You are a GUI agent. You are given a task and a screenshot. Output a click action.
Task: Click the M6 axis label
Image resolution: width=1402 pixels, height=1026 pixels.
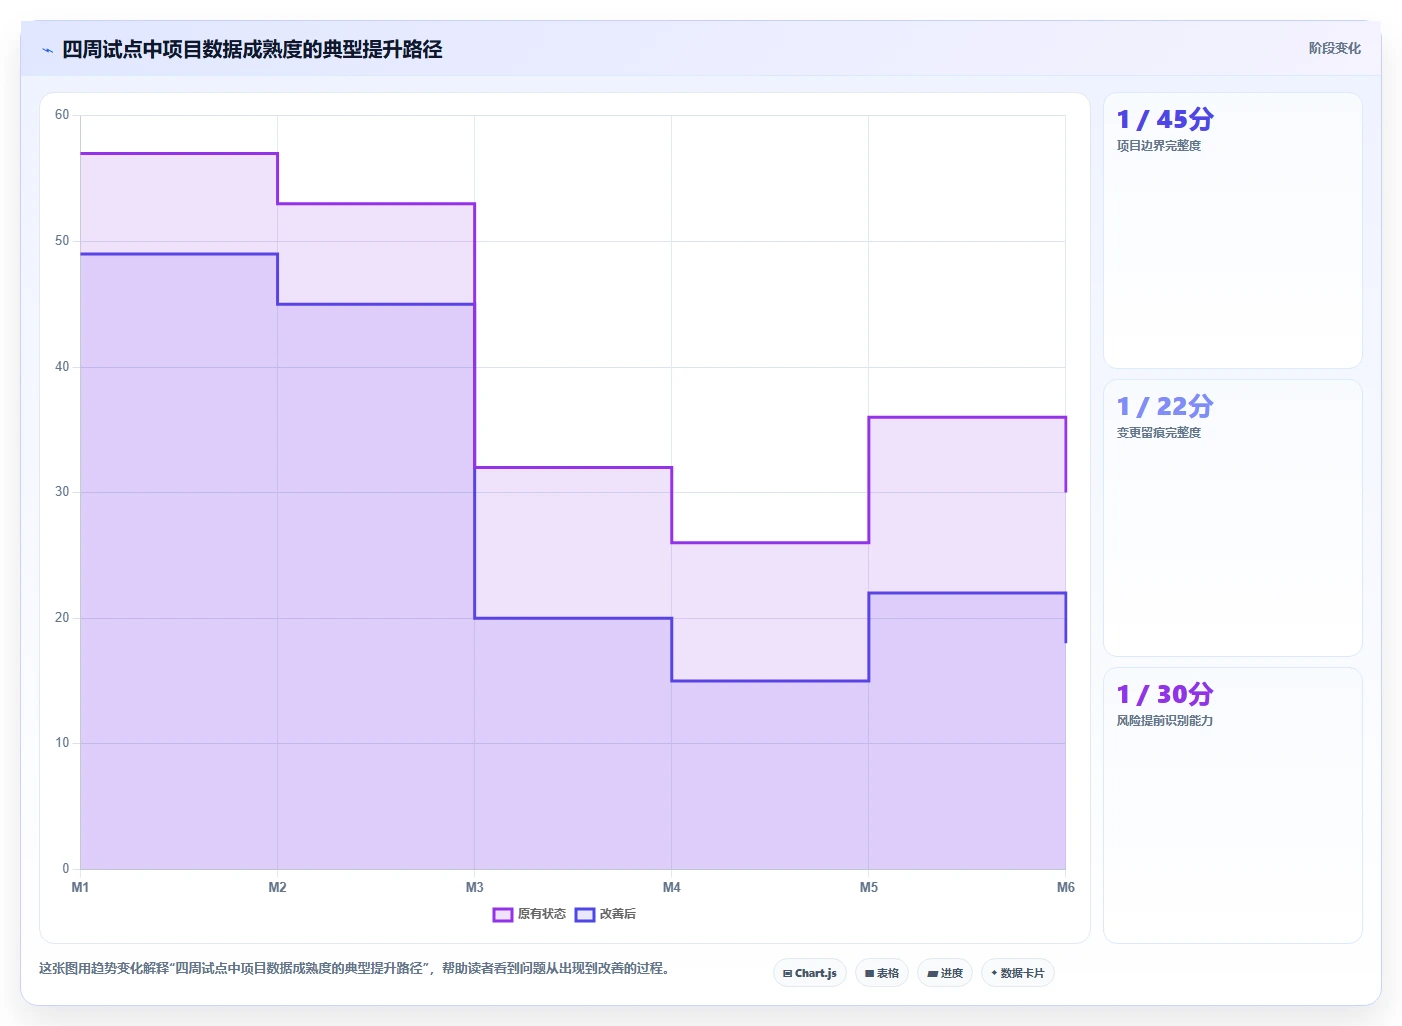pyautogui.click(x=1066, y=887)
